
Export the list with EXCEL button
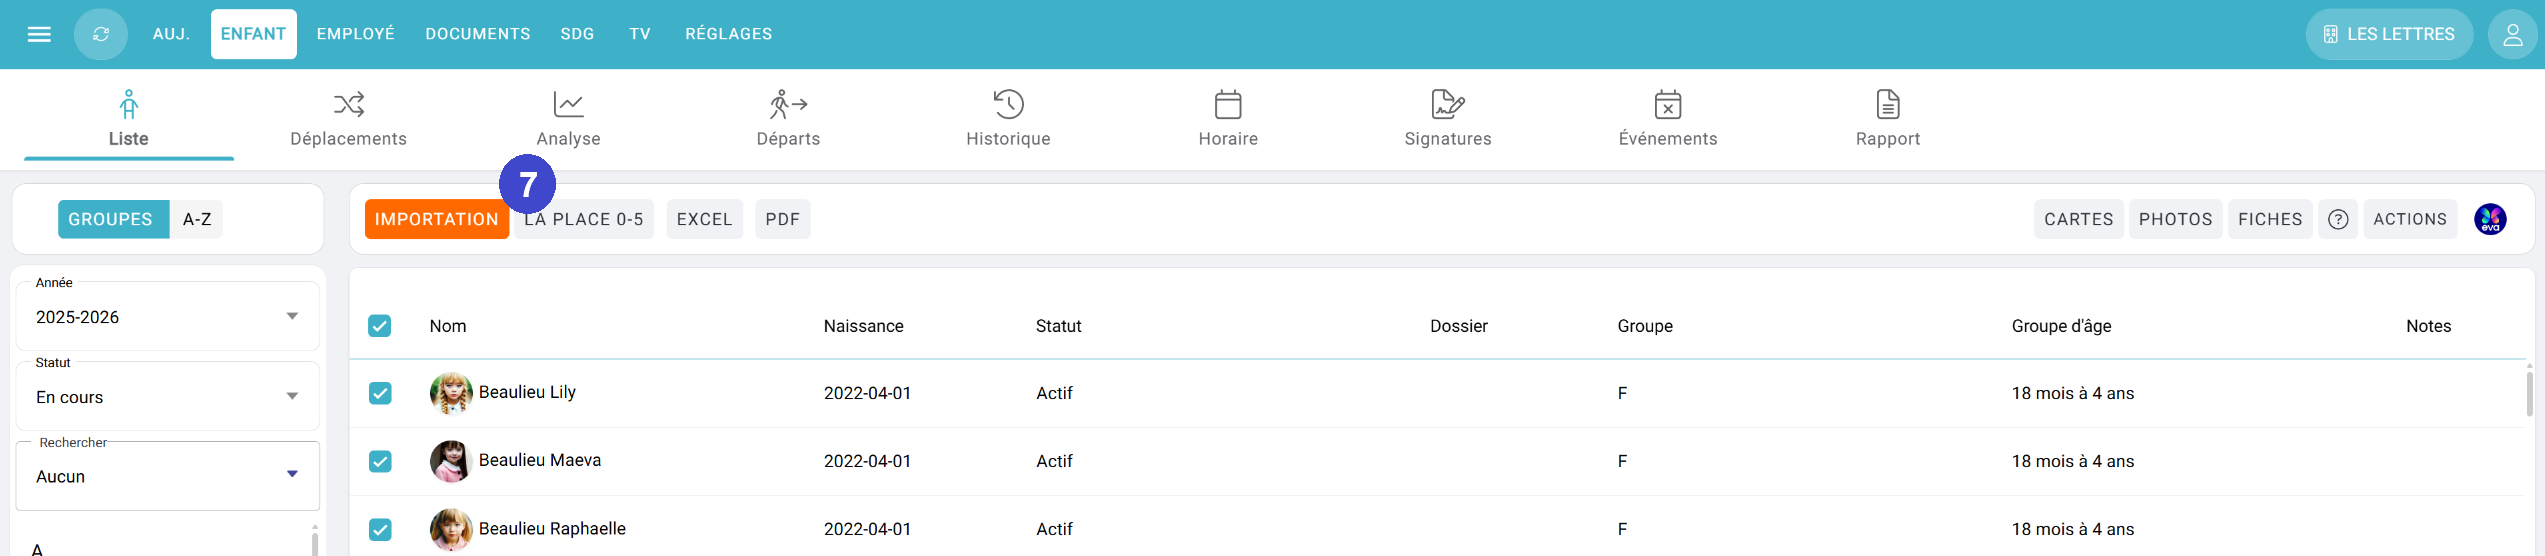pyautogui.click(x=704, y=220)
